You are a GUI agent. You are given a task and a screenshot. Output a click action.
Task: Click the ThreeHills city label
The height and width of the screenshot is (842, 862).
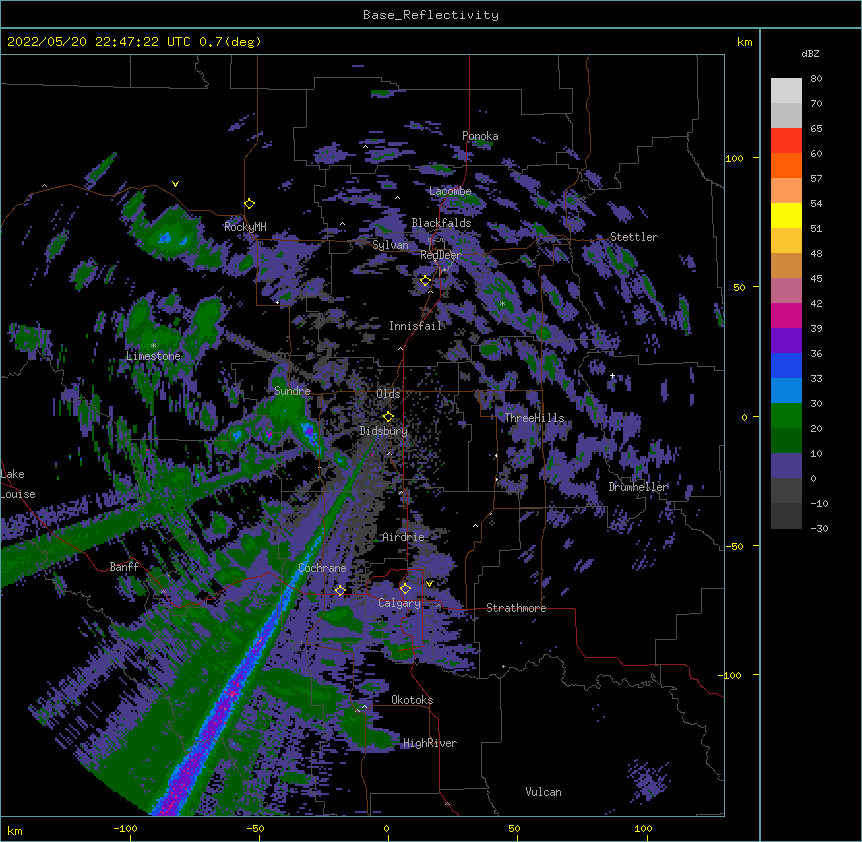click(535, 418)
